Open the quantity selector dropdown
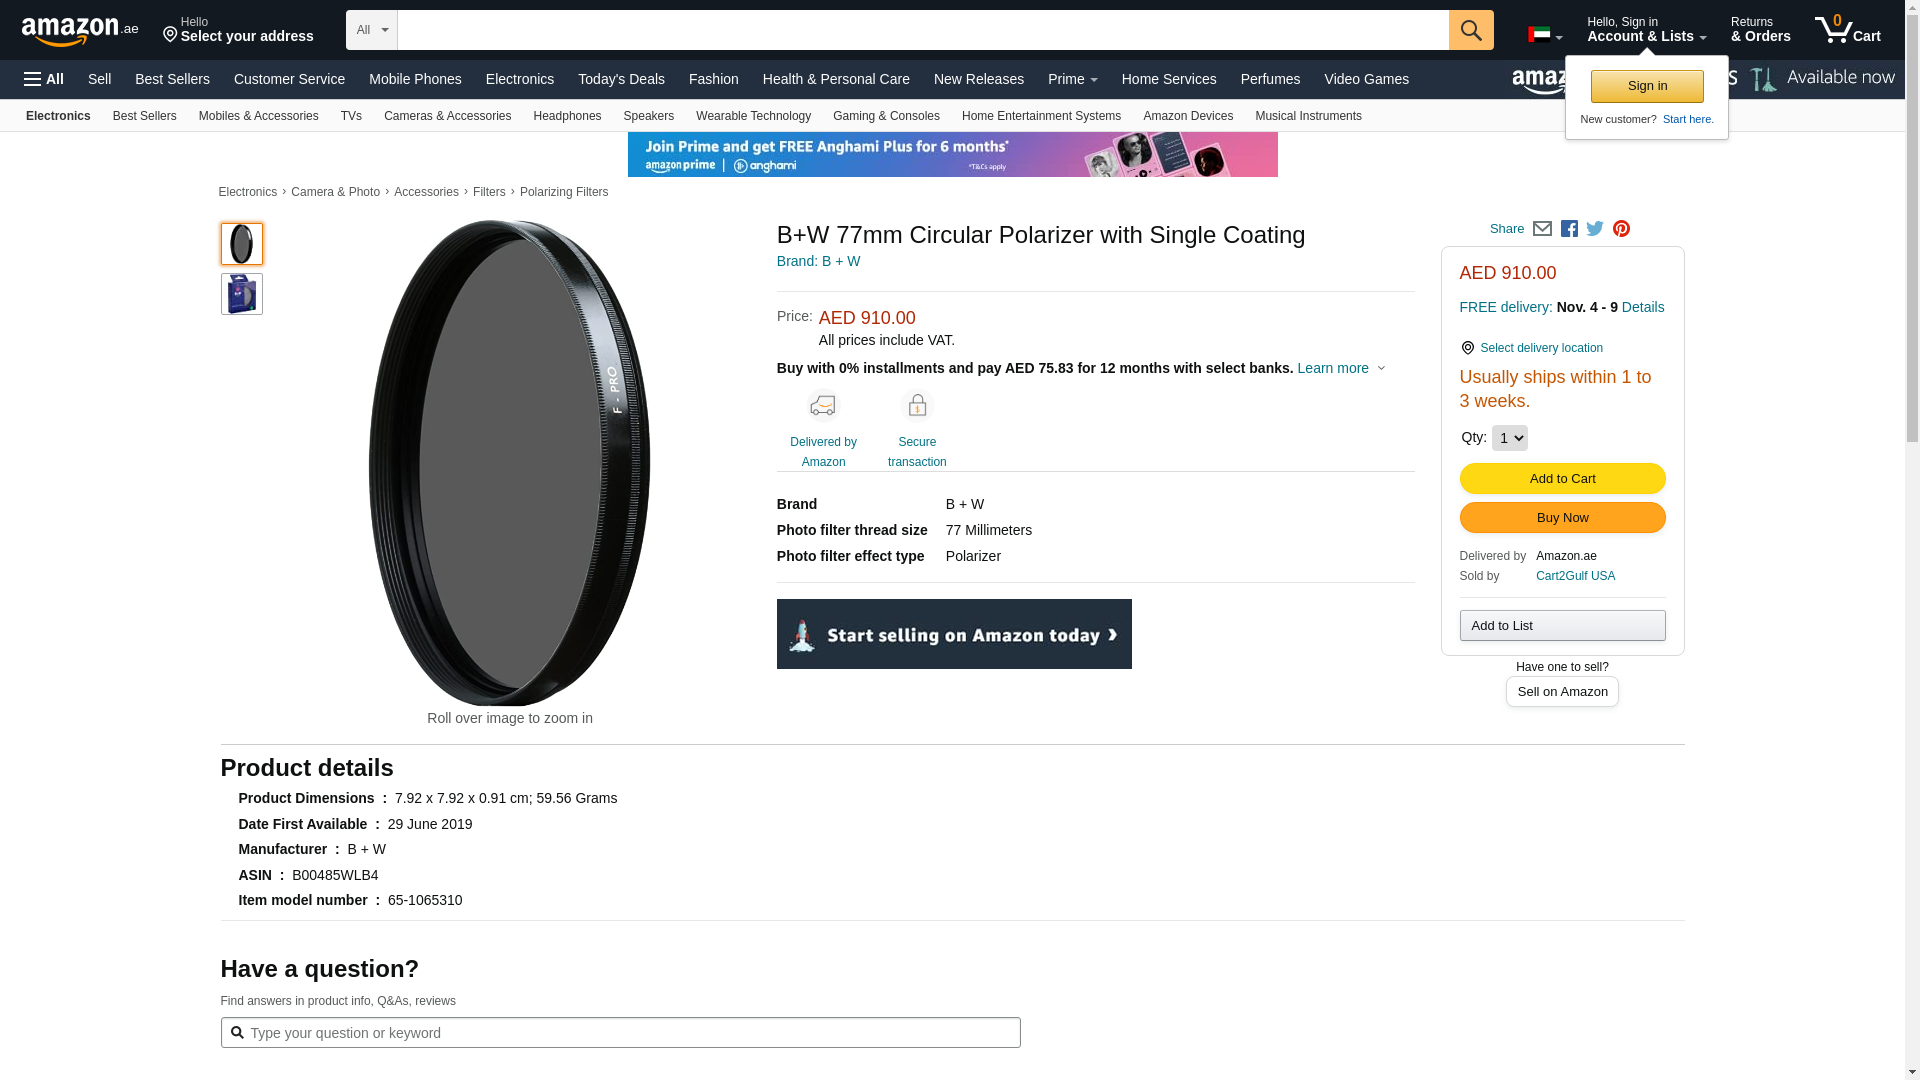This screenshot has width=1920, height=1080. [1509, 438]
